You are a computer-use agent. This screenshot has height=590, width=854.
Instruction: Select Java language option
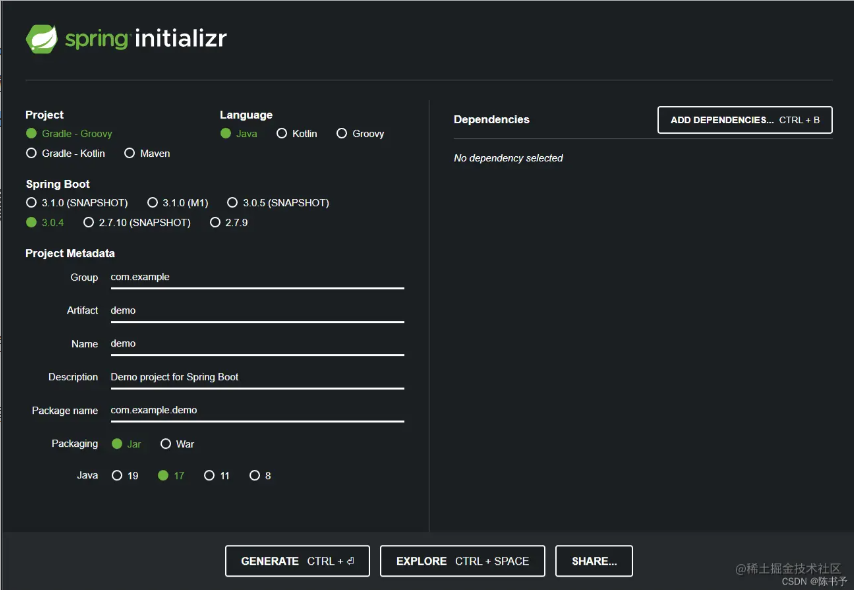click(x=239, y=133)
